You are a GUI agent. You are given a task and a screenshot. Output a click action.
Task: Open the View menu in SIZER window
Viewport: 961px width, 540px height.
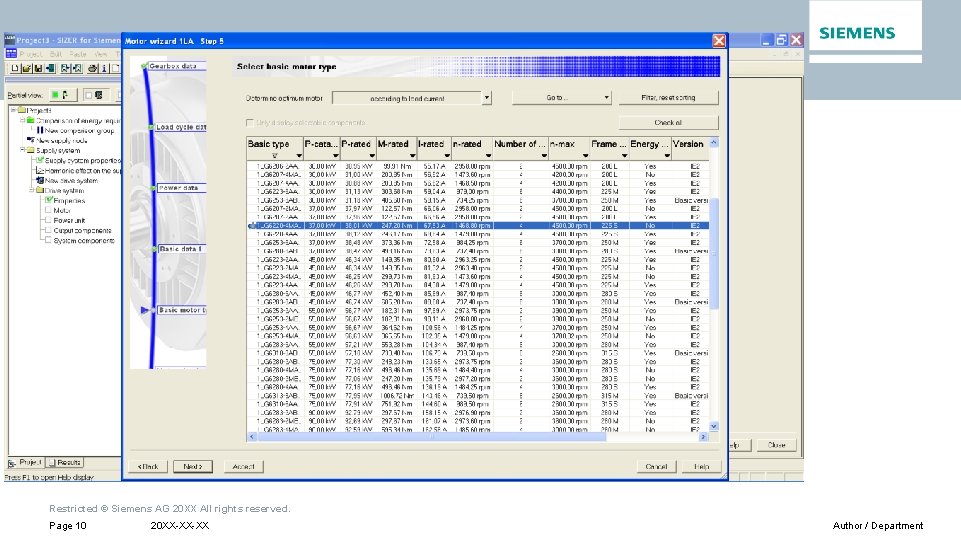coord(101,54)
